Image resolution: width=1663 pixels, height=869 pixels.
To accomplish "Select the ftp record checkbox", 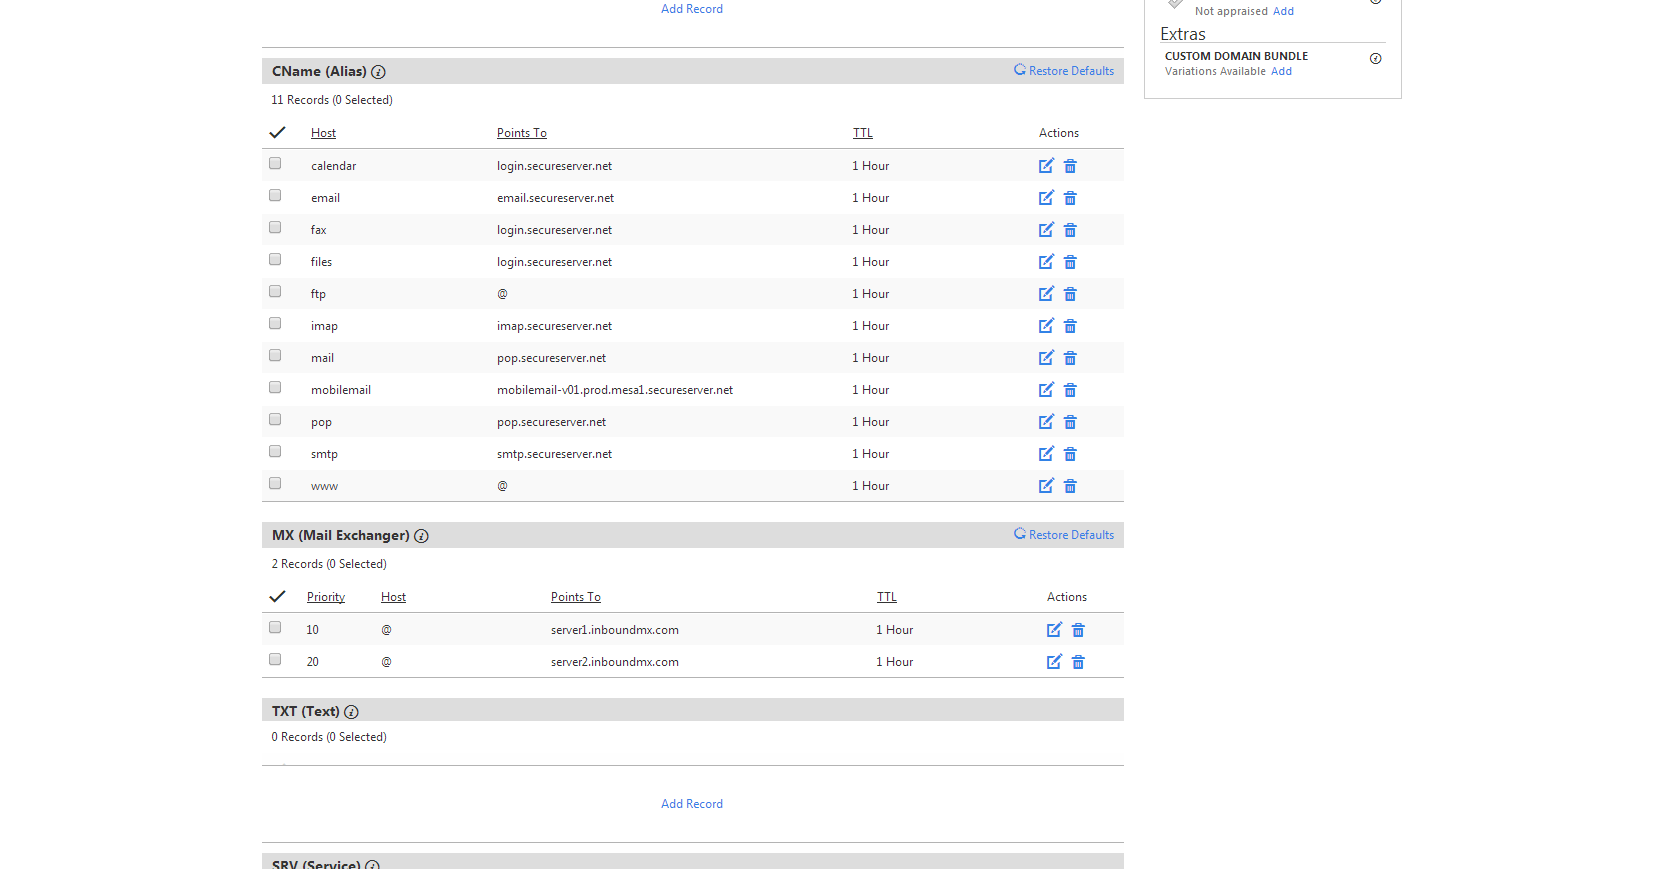I will (275, 291).
